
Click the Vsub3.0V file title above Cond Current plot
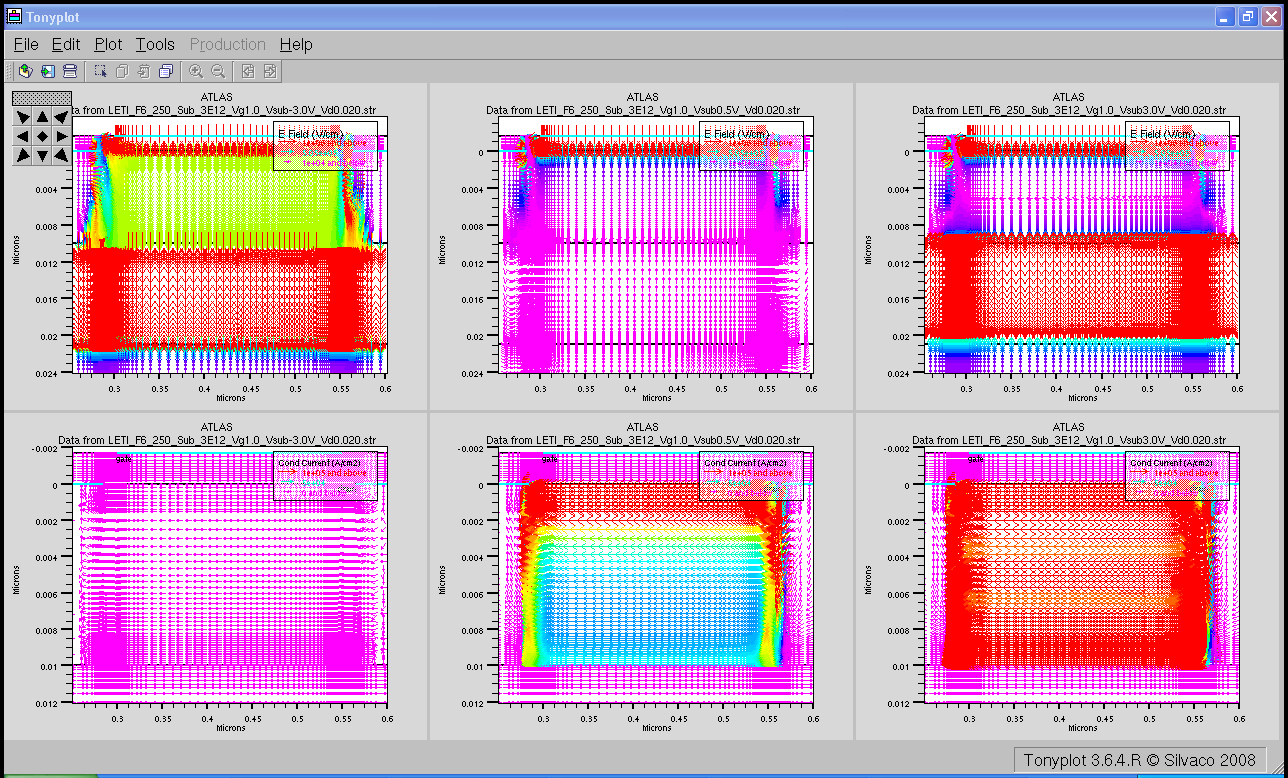click(x=1068, y=440)
